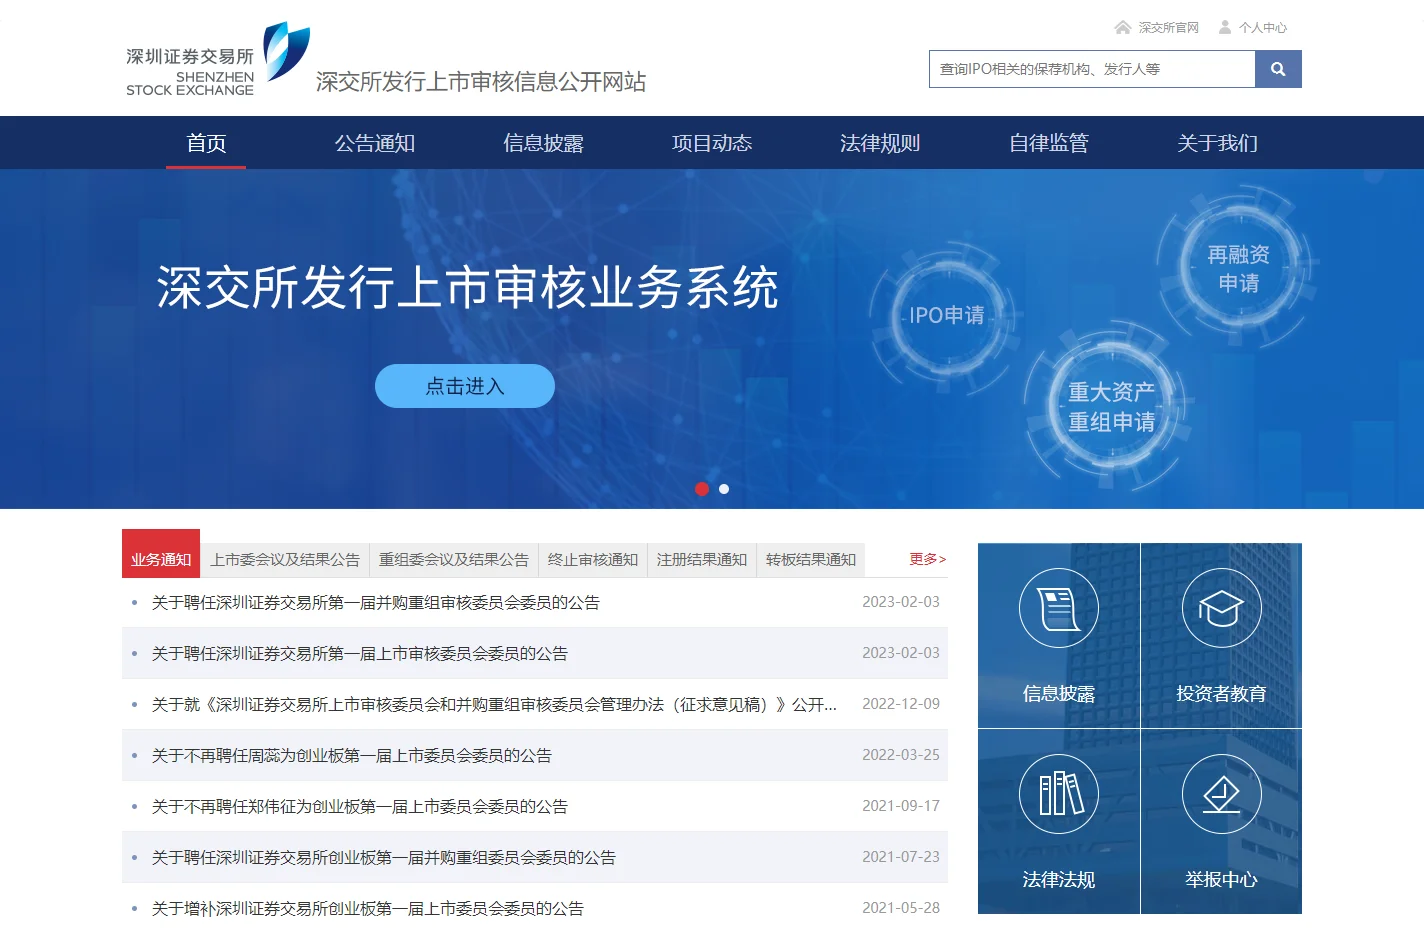Click the 重大资产重组申请 circle graphic
This screenshot has width=1424, height=933.
[x=1111, y=406]
